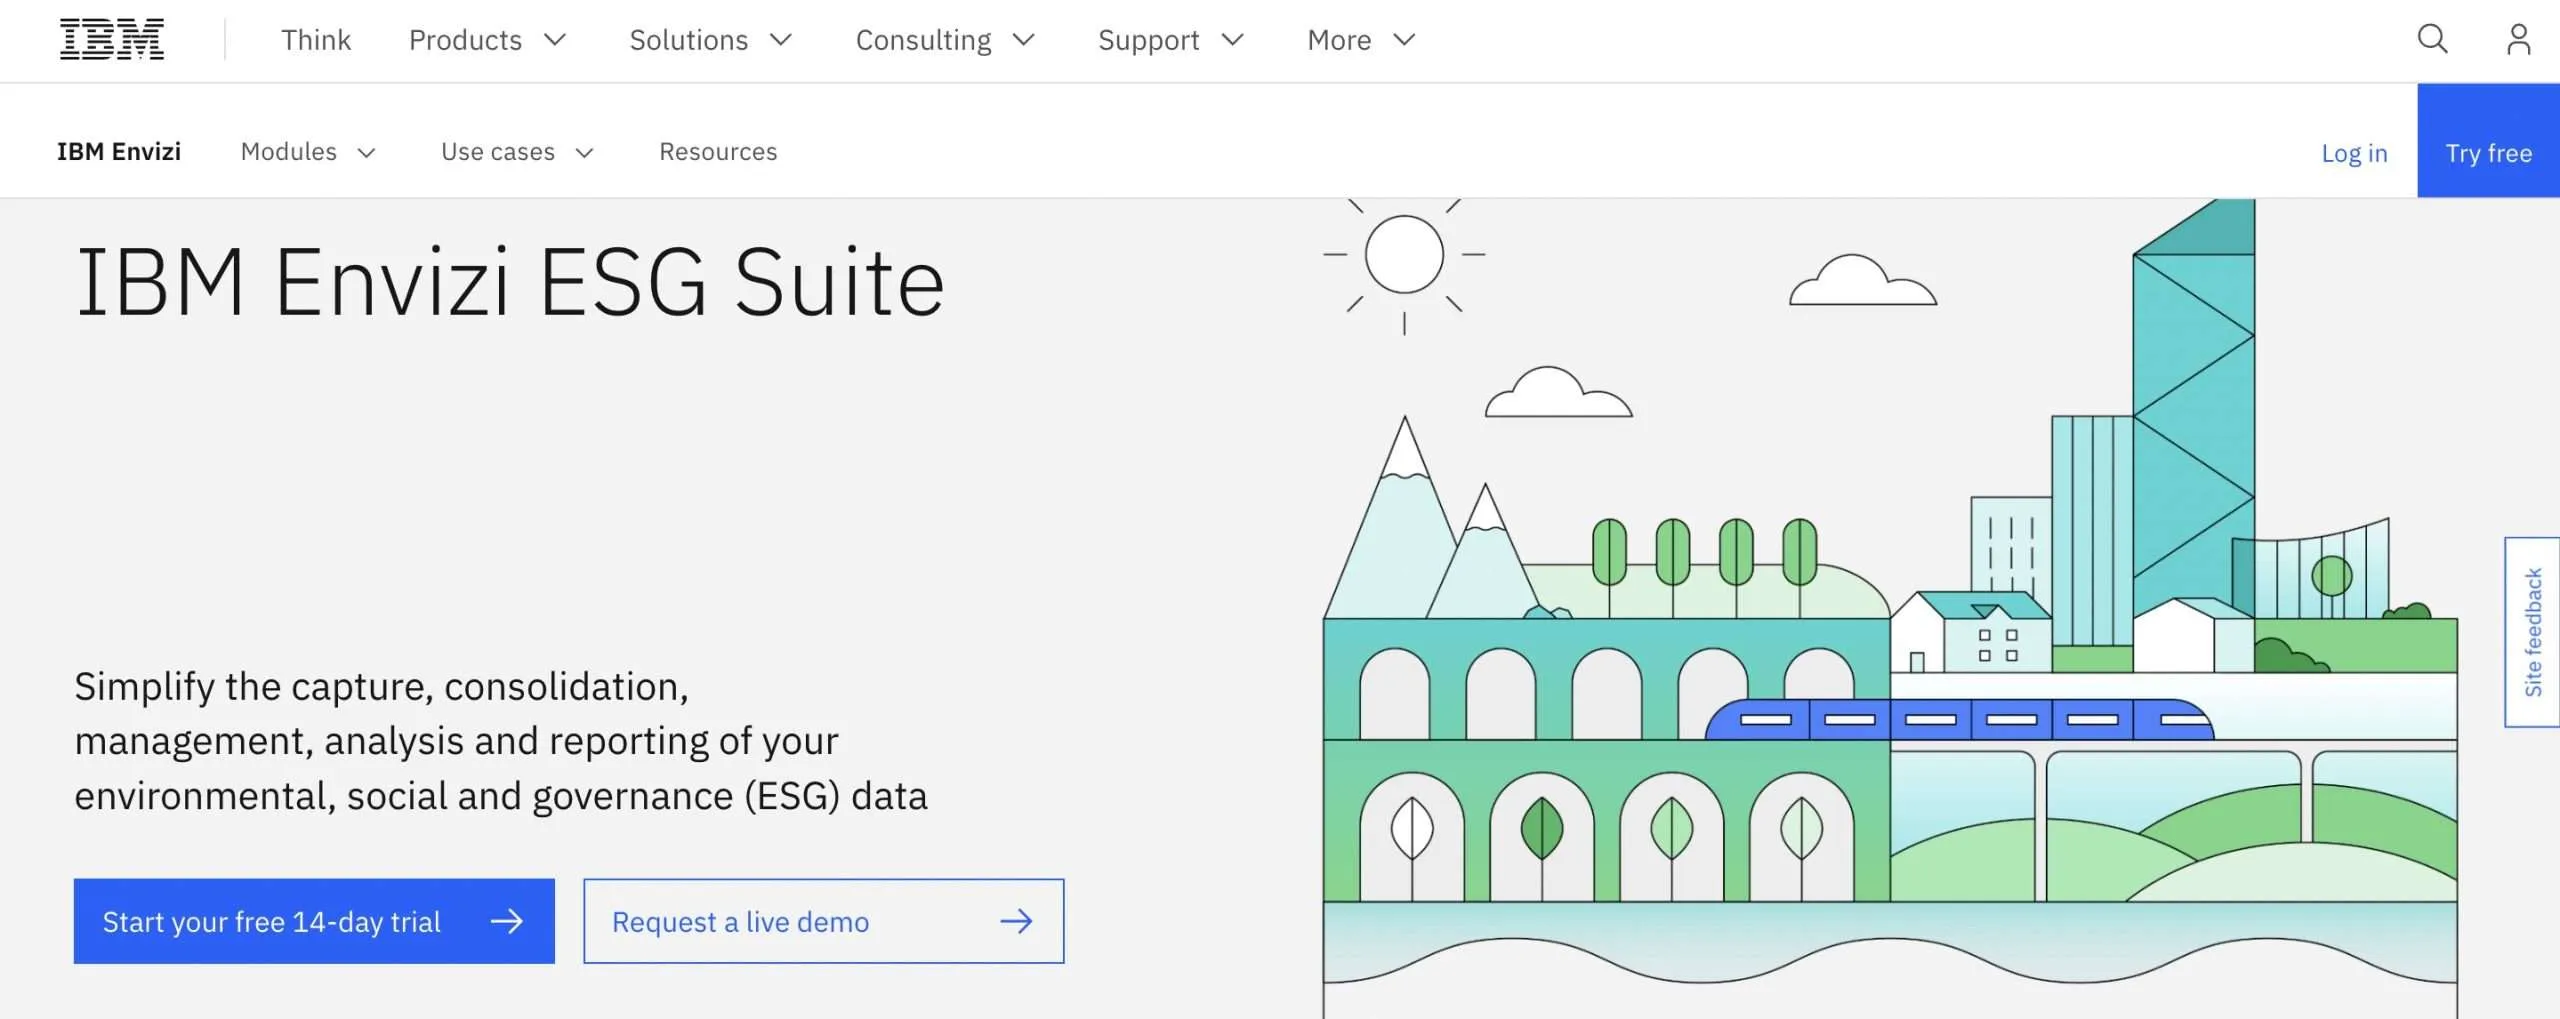Open the More menu
The width and height of the screenshot is (2560, 1019).
(x=1362, y=40)
